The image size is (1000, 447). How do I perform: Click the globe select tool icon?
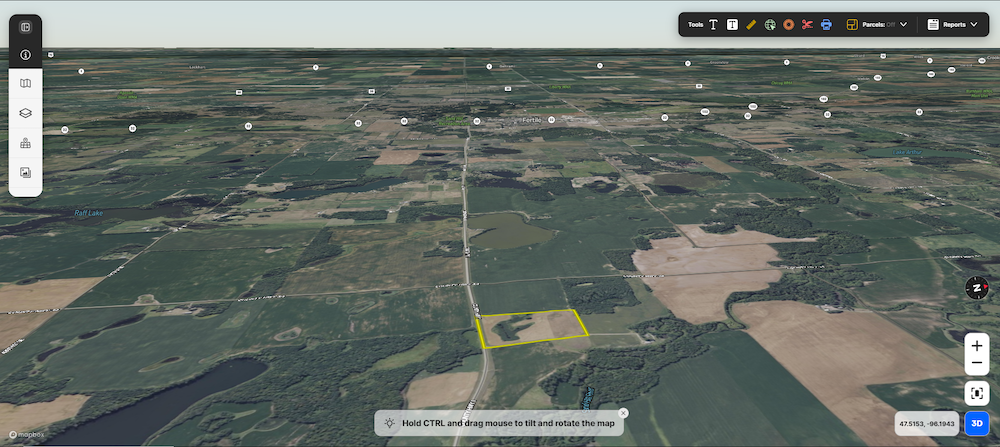click(770, 24)
